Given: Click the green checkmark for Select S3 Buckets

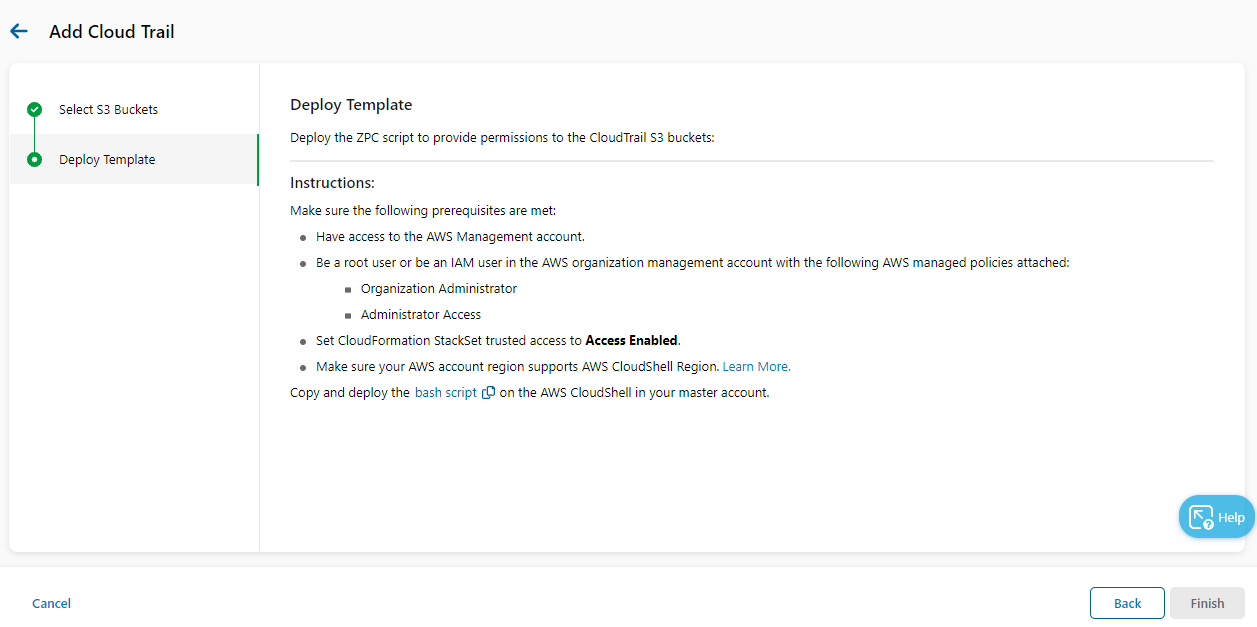Looking at the screenshot, I should pyautogui.click(x=35, y=110).
